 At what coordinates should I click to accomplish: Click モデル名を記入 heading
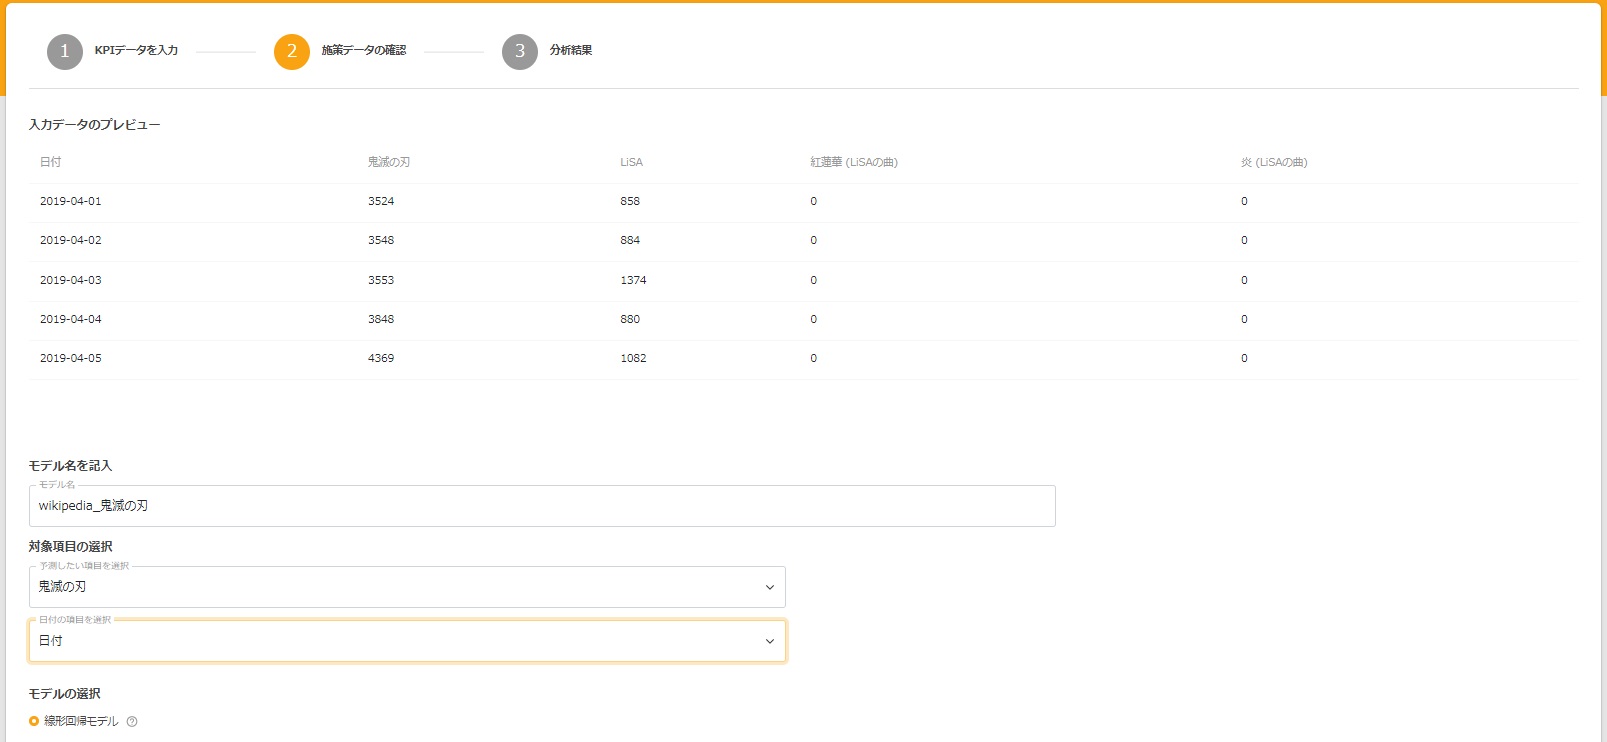click(x=70, y=466)
